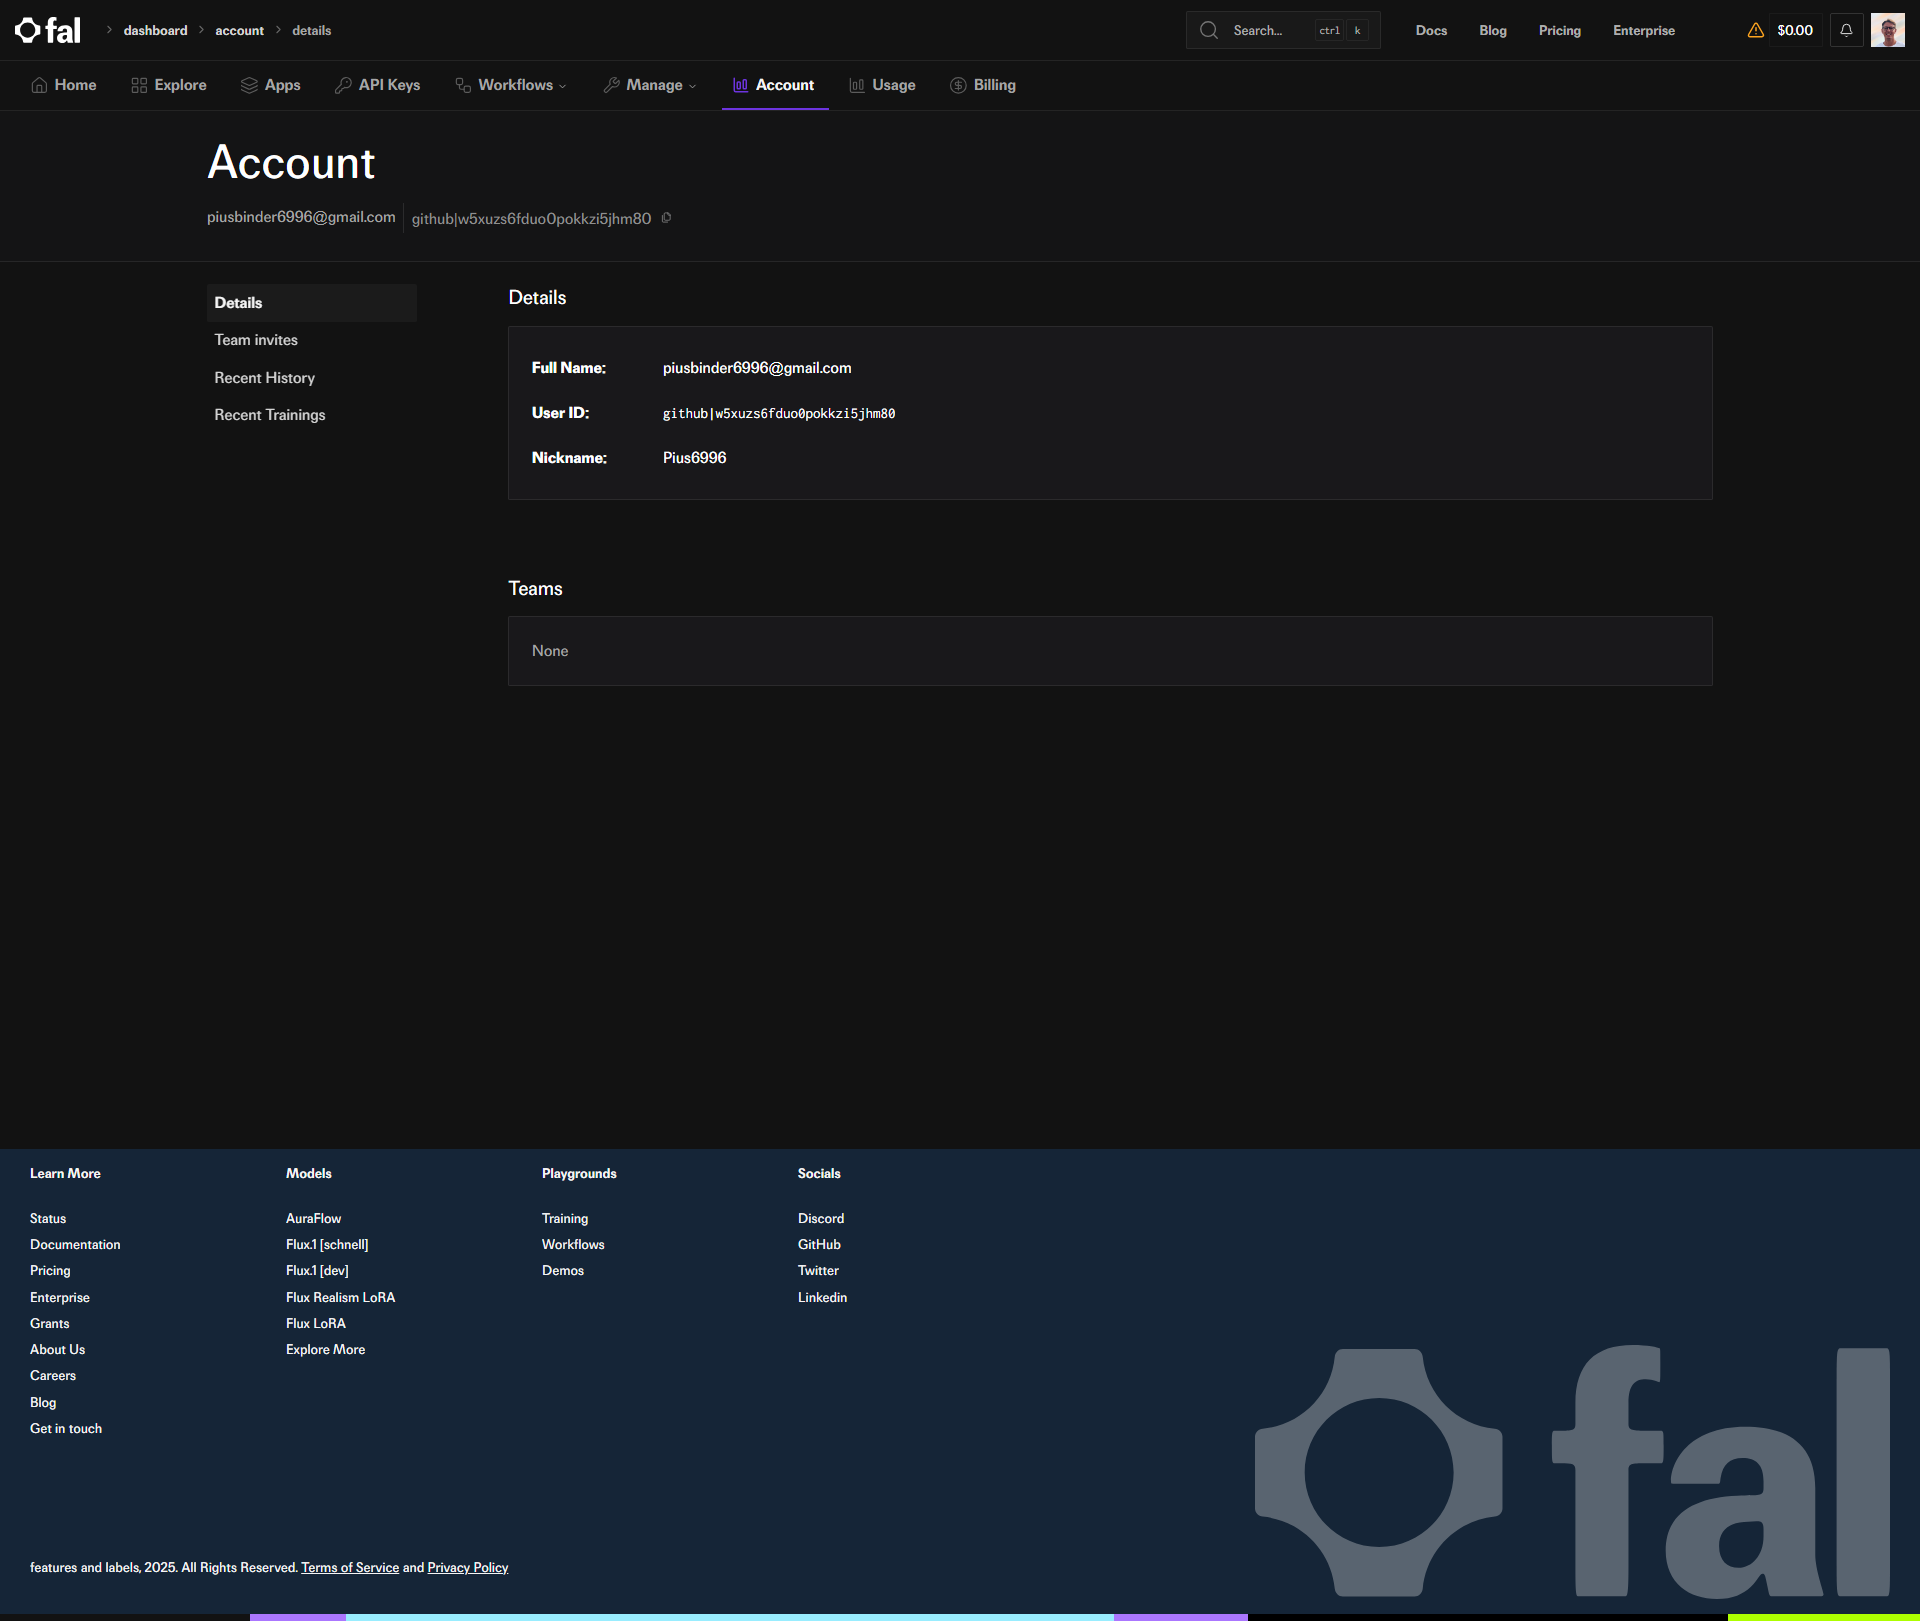This screenshot has width=1920, height=1621.
Task: Select Team invites in sidebar
Action: 256,340
